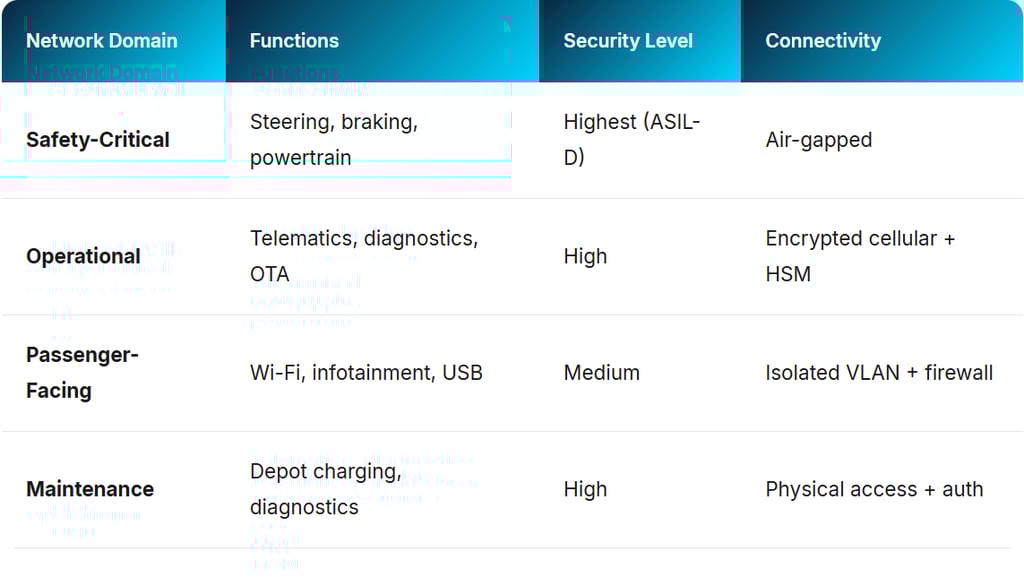
Task: Click the "Highest (ASIL-D)" security cell
Action: click(x=632, y=140)
